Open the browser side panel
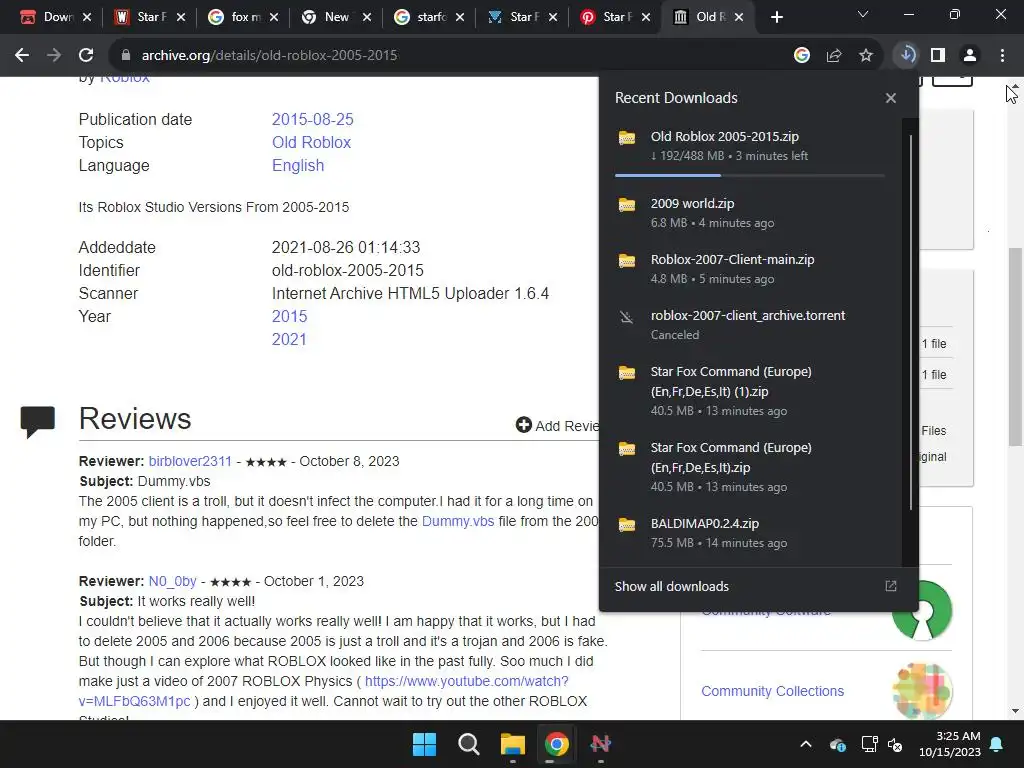The width and height of the screenshot is (1024, 768). (x=938, y=56)
